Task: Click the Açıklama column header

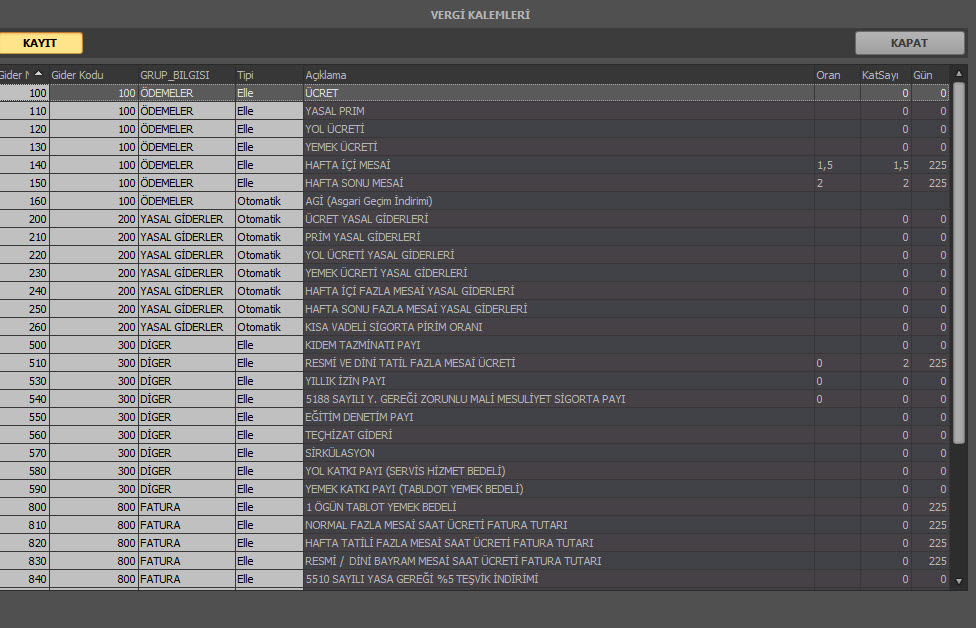Action: click(558, 75)
